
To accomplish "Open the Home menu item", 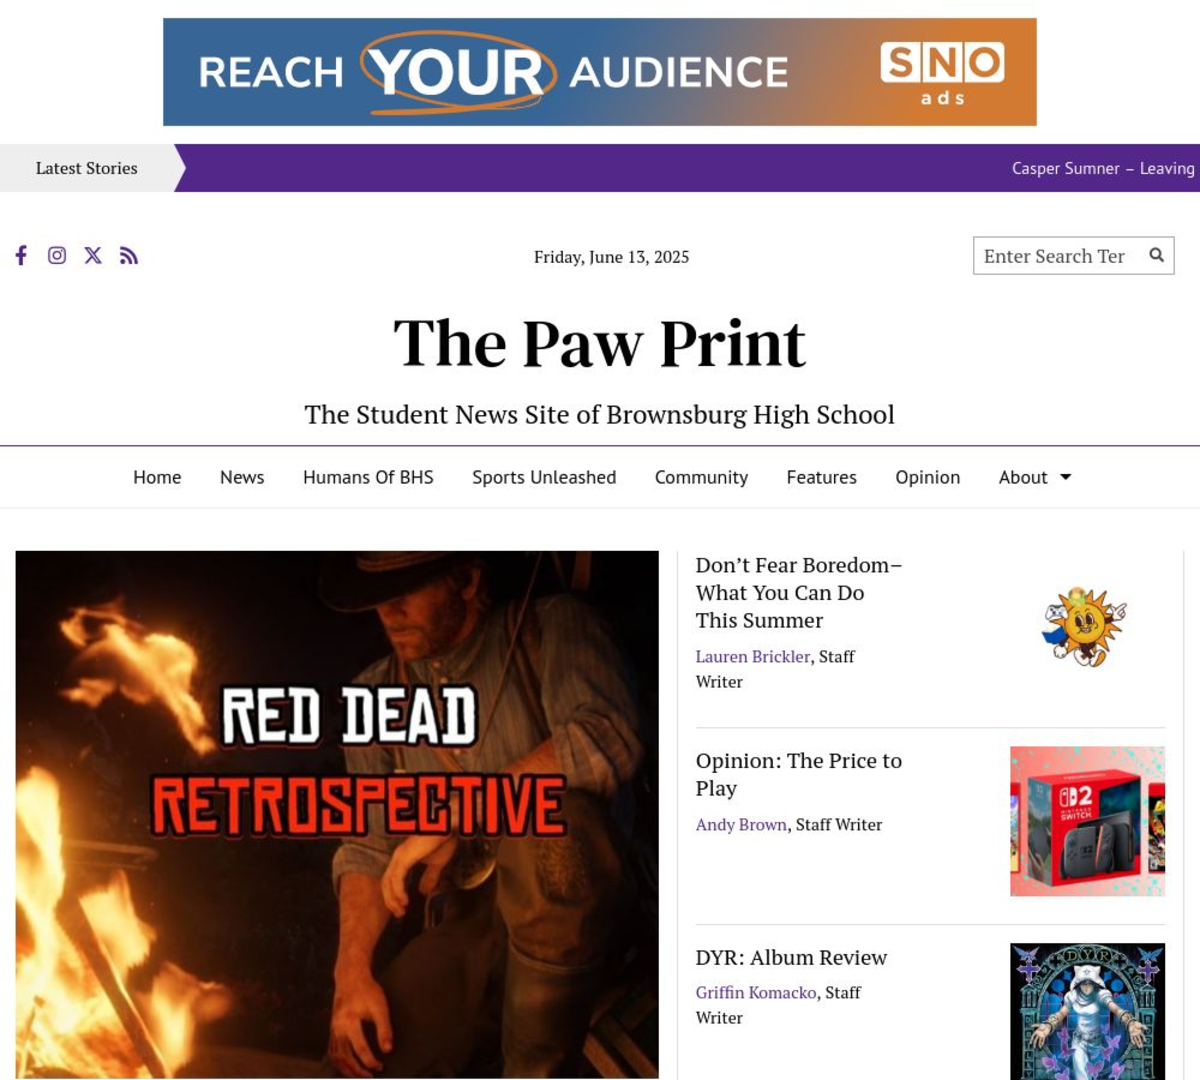I will click(157, 477).
